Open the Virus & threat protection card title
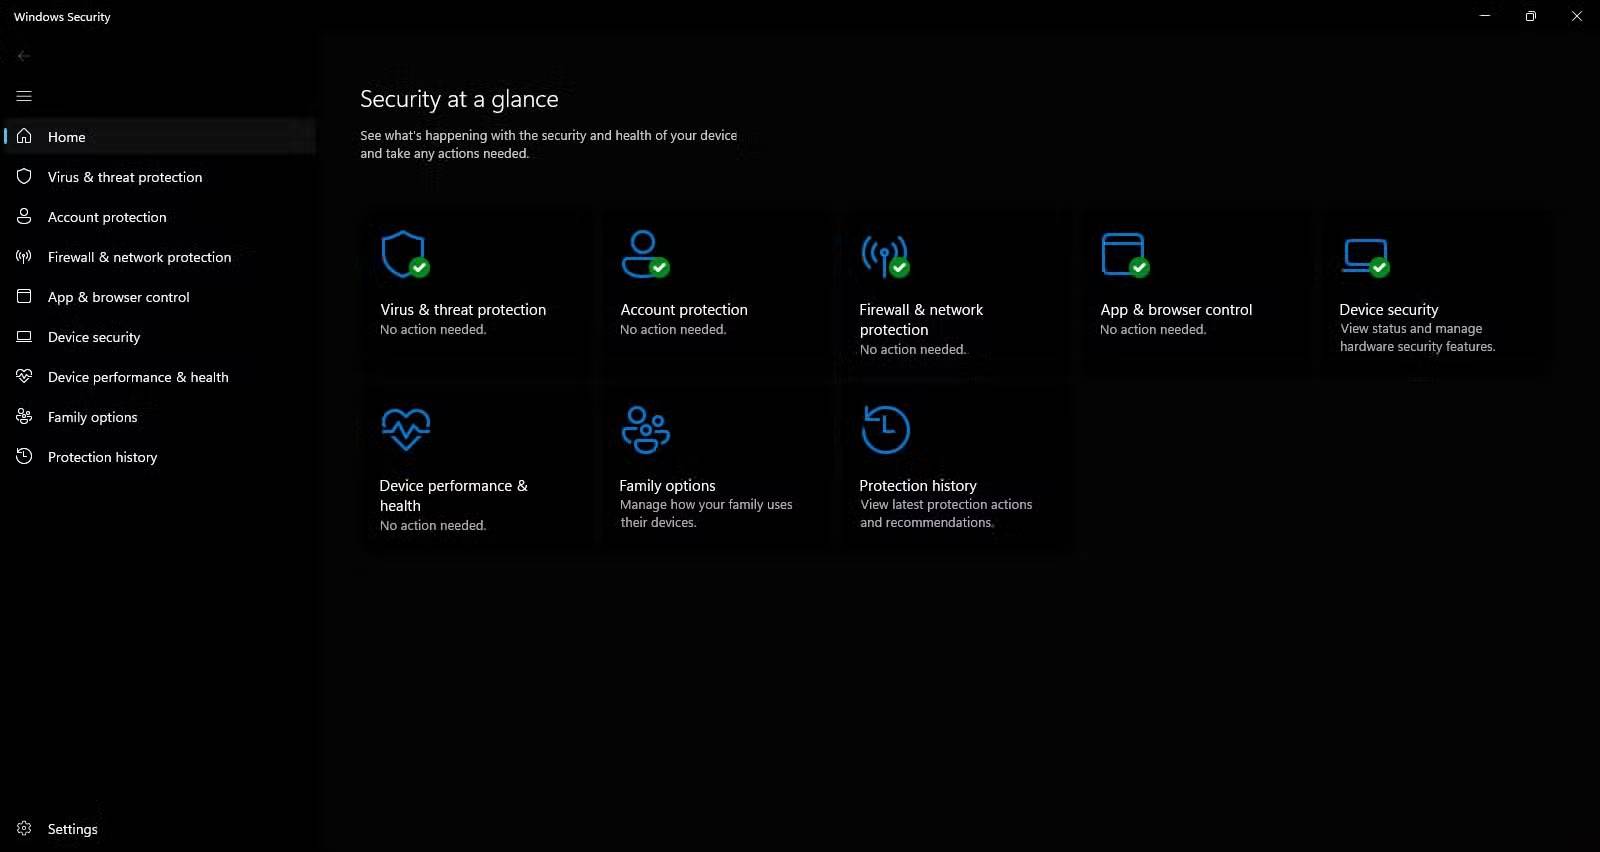This screenshot has height=852, width=1600. (463, 310)
